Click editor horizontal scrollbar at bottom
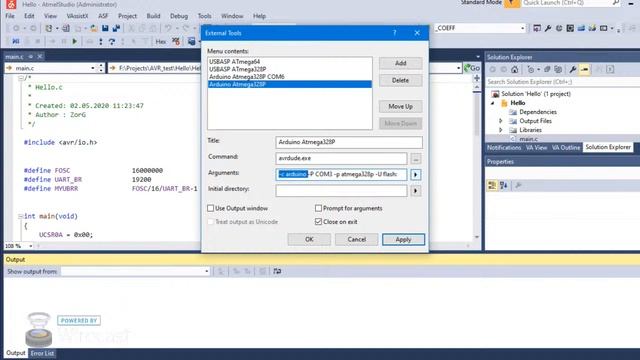 coord(253,246)
